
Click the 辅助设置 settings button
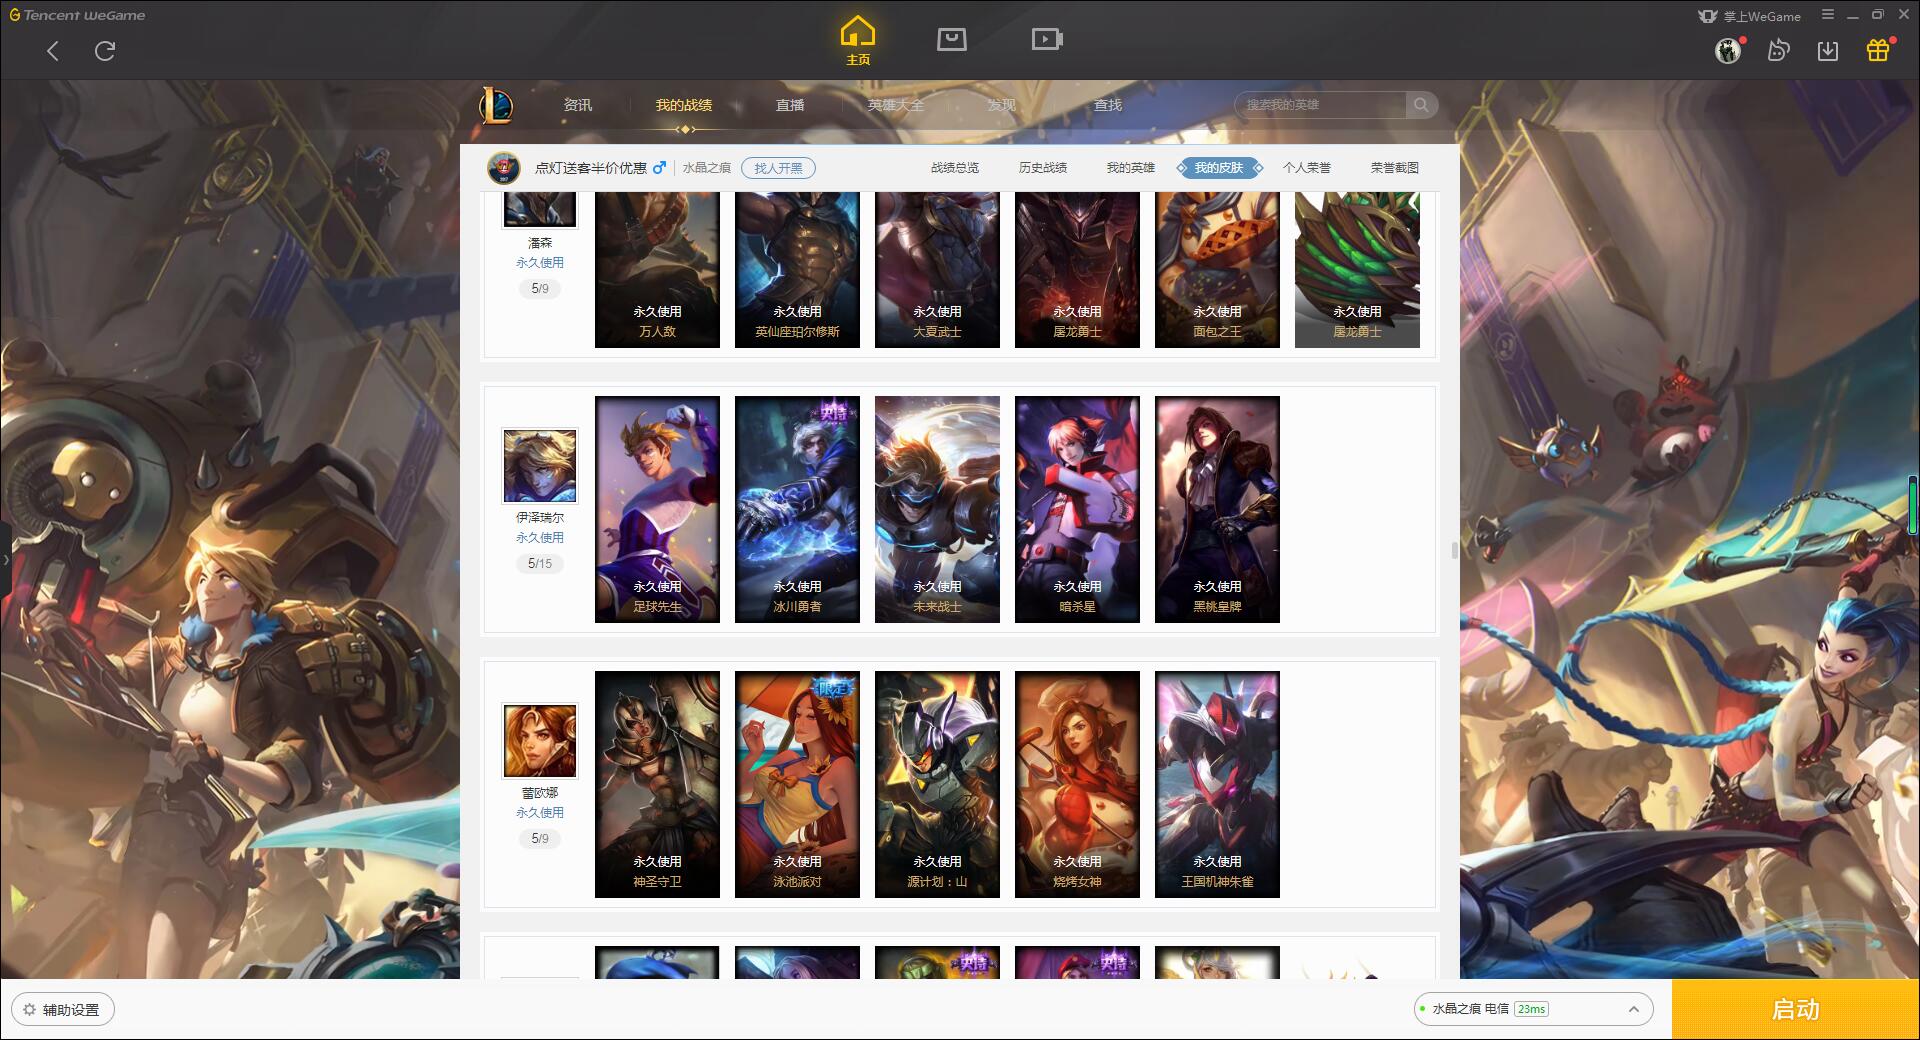point(63,1010)
